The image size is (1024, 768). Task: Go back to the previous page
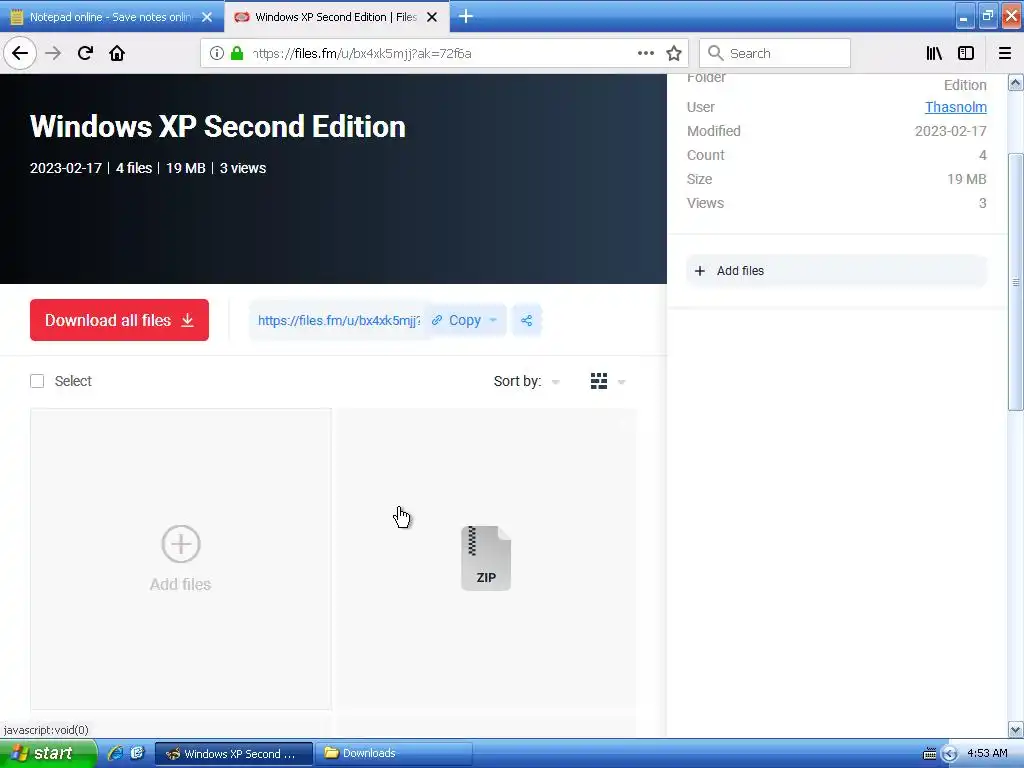coord(20,53)
